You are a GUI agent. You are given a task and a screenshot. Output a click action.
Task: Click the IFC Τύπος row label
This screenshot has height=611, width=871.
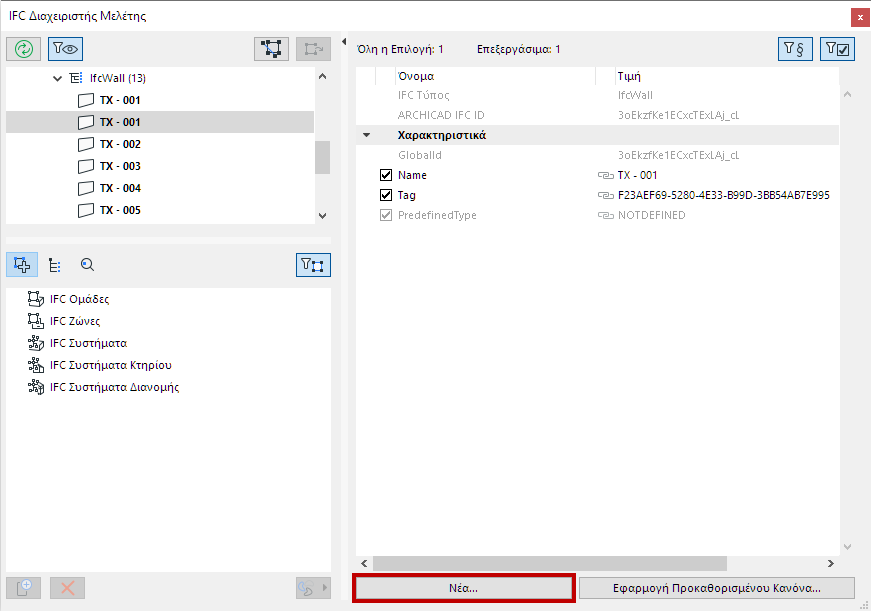(x=423, y=96)
